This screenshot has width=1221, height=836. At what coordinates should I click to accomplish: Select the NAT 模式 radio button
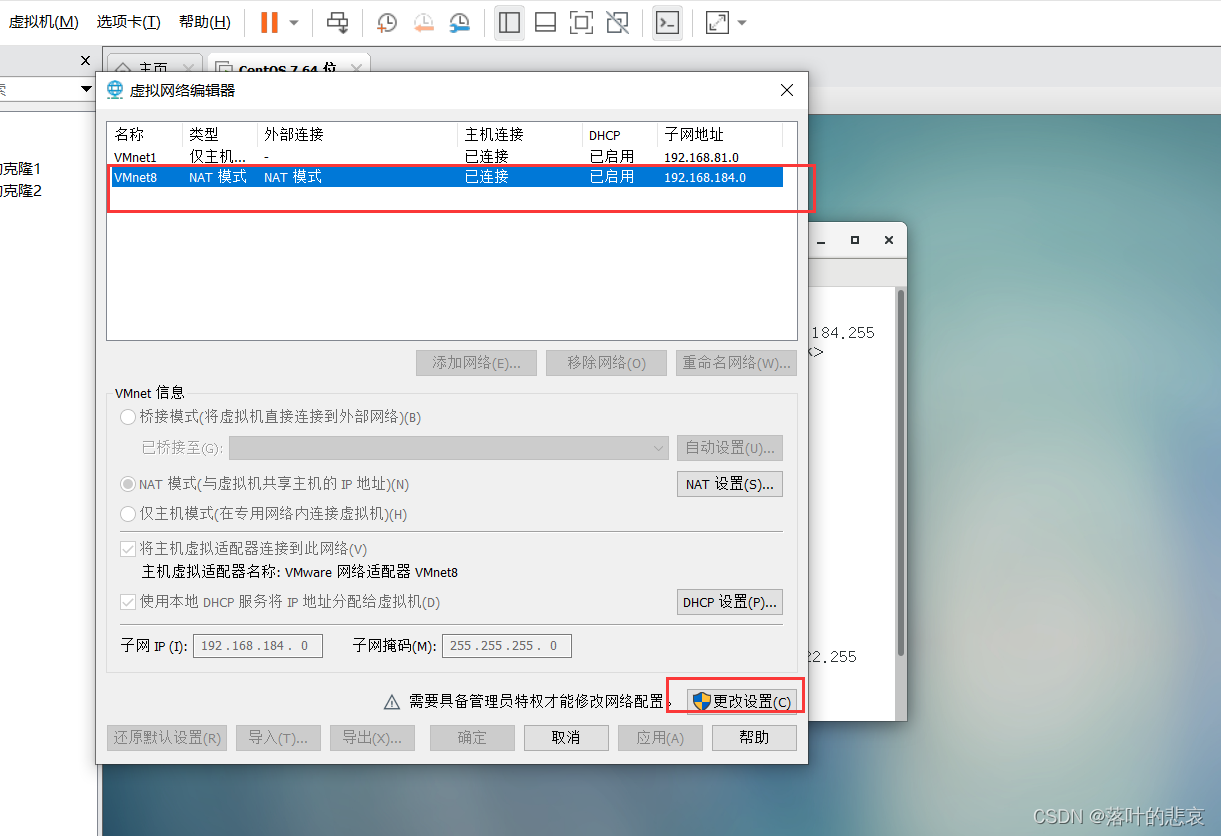tap(128, 484)
